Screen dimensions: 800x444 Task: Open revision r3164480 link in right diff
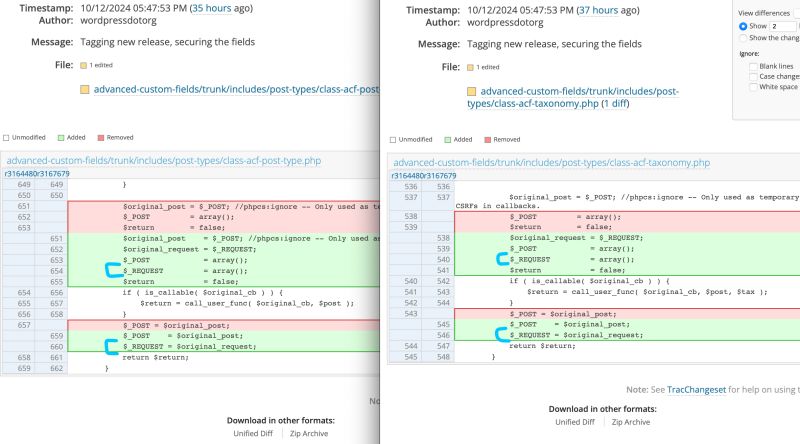coord(407,176)
